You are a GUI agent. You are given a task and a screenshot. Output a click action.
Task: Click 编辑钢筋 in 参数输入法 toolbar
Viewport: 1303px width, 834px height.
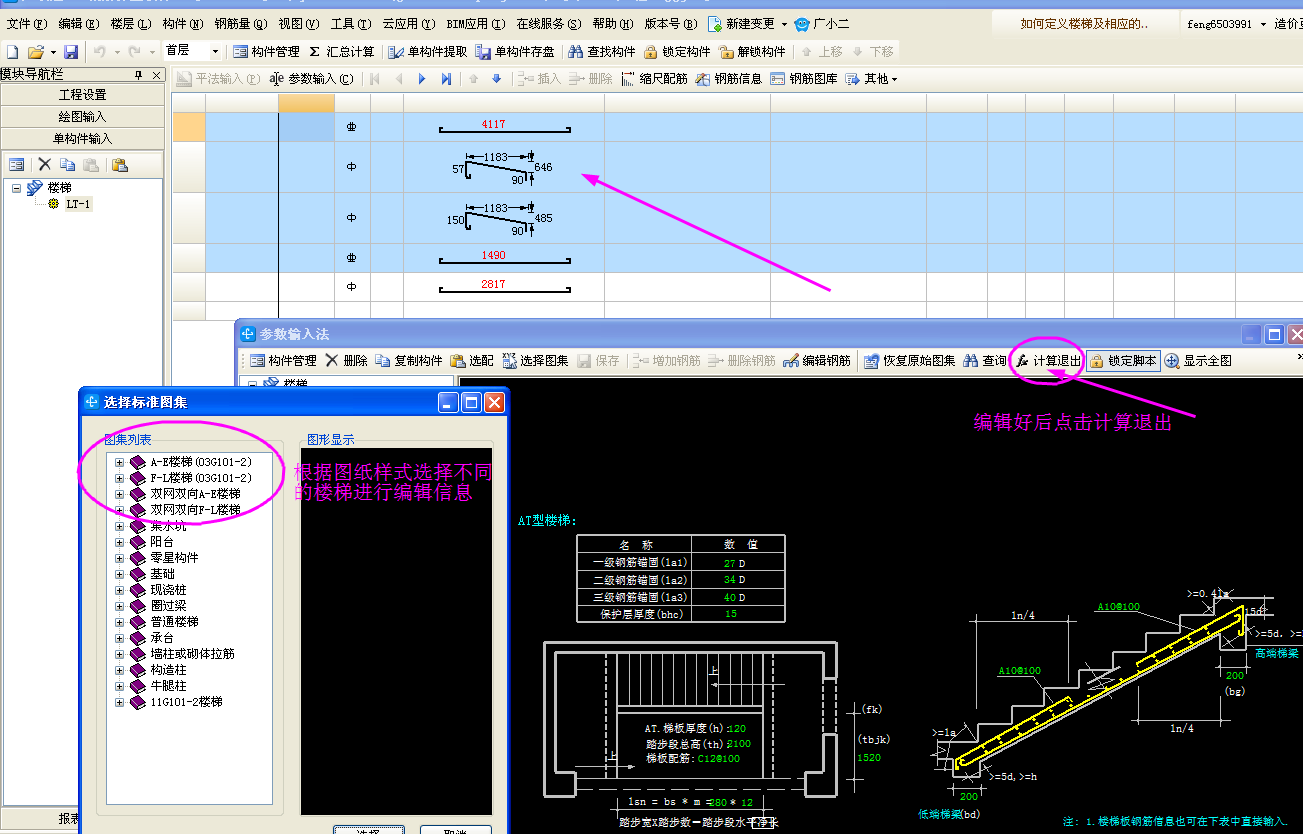click(817, 361)
